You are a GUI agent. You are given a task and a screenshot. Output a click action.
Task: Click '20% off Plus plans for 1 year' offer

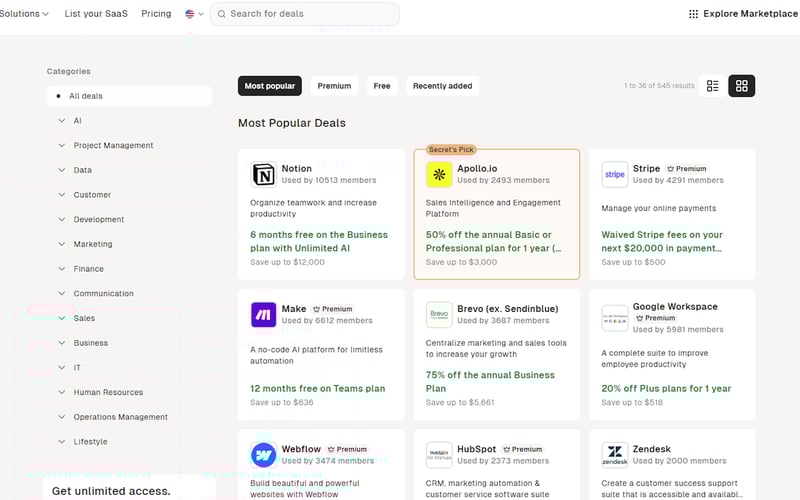click(666, 388)
